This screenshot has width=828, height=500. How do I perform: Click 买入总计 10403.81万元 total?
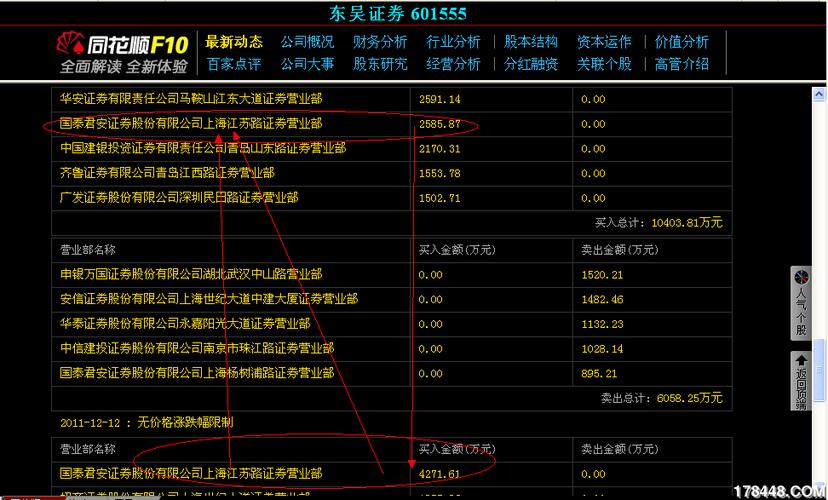pyautogui.click(x=658, y=223)
